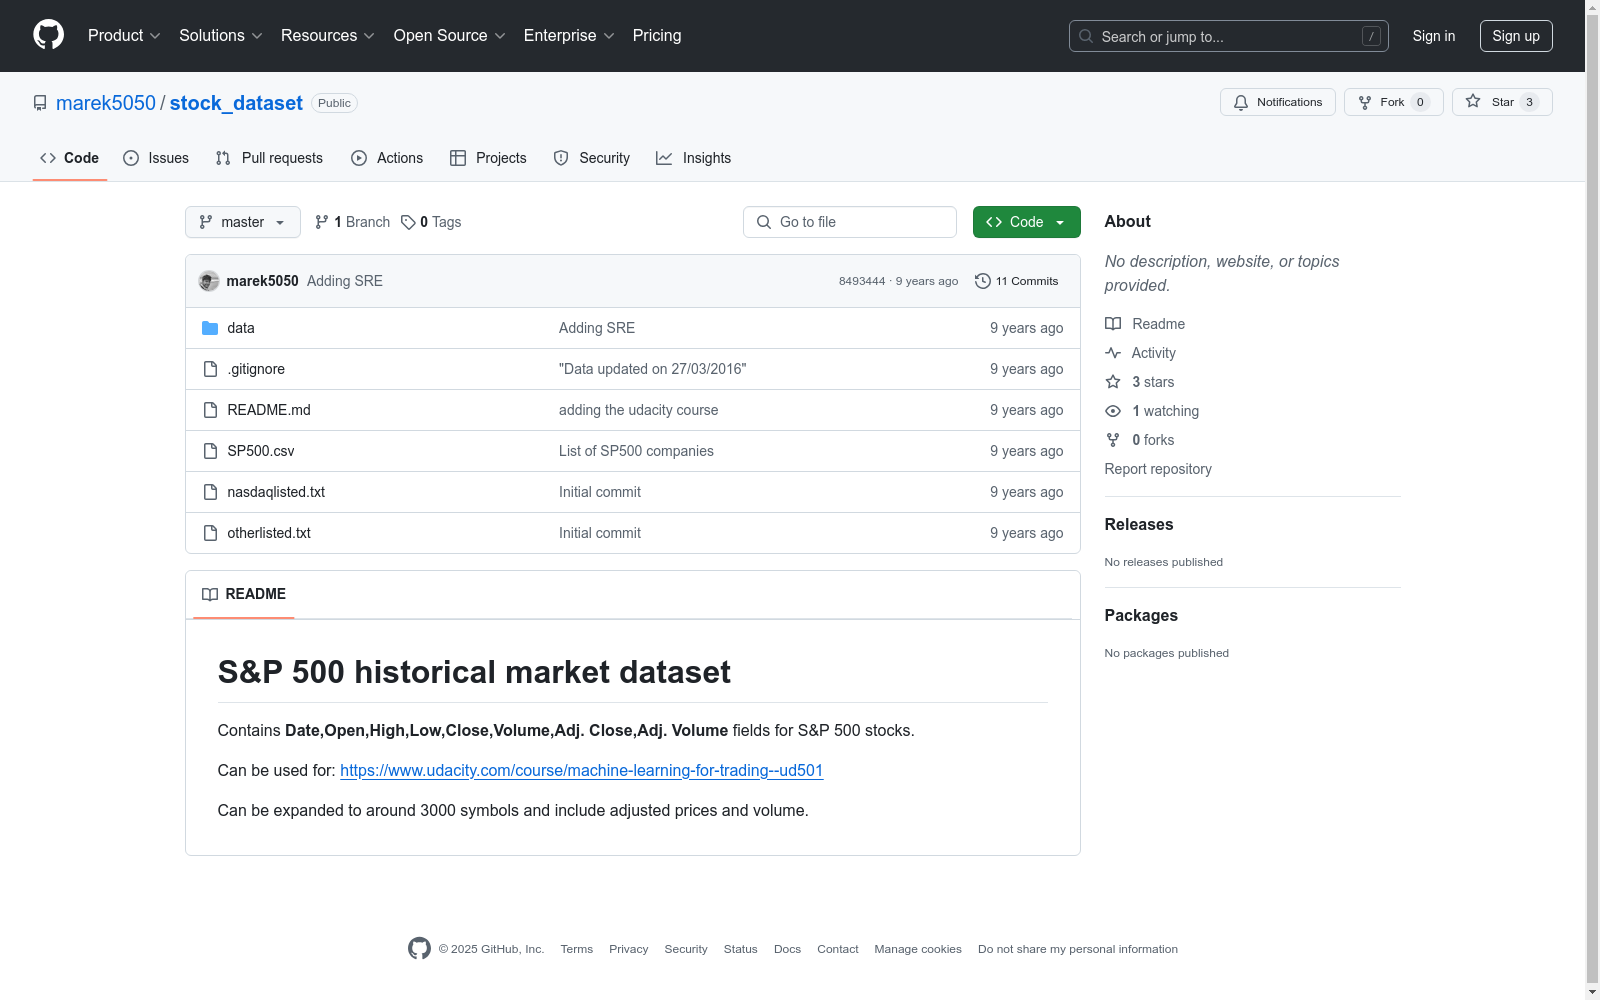This screenshot has height=1000, width=1600.
Task: Click the GitHub logo in header
Action: tap(48, 35)
